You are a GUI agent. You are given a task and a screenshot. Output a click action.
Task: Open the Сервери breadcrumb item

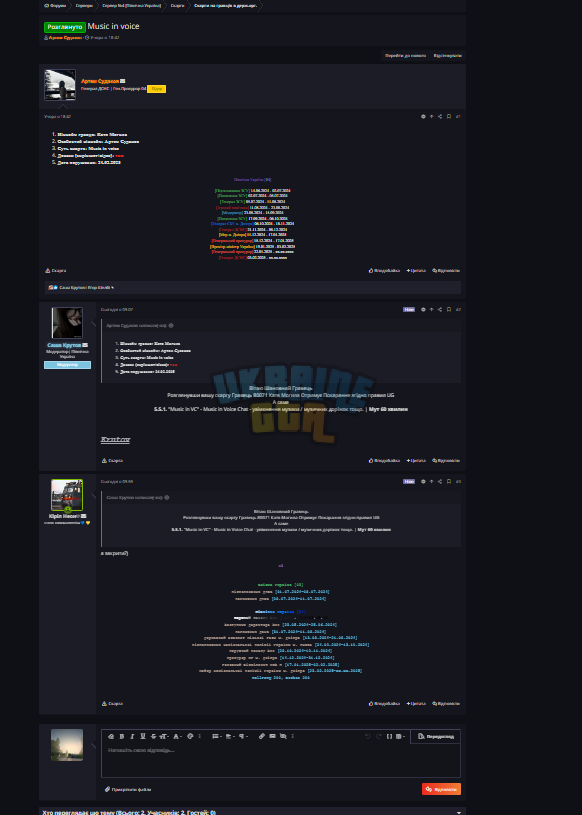tap(83, 5)
